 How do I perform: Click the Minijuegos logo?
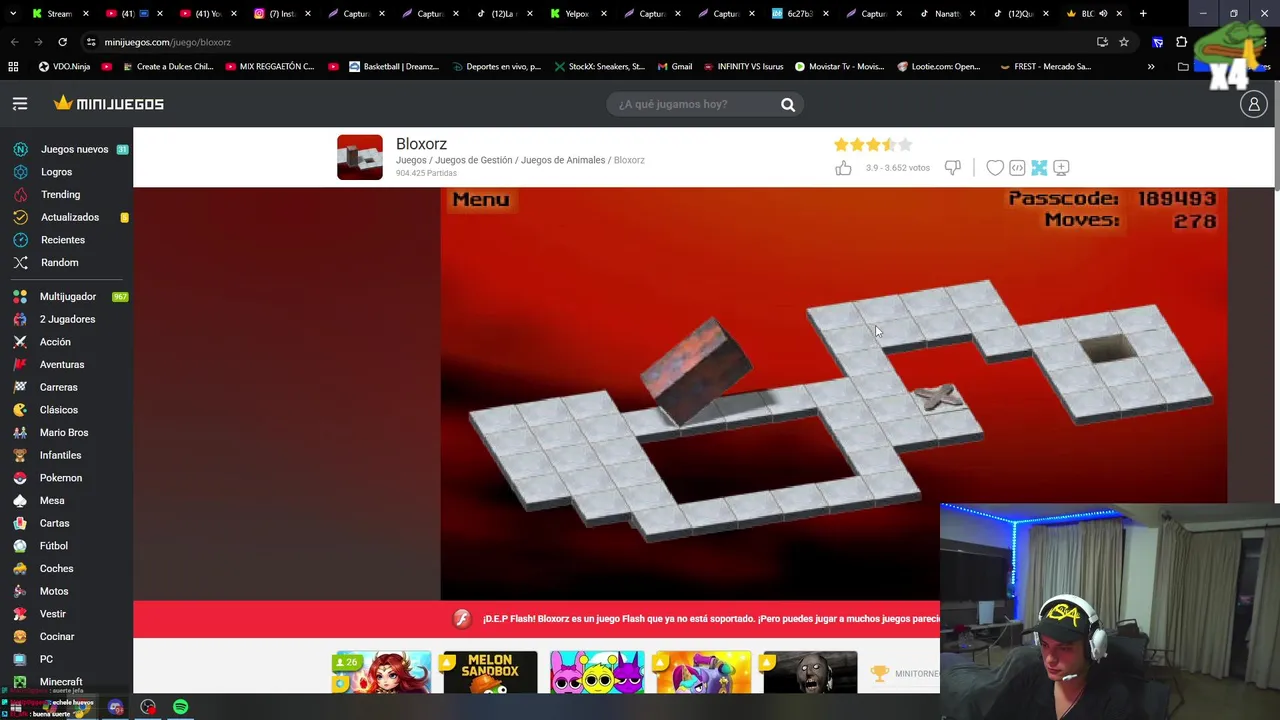click(109, 104)
